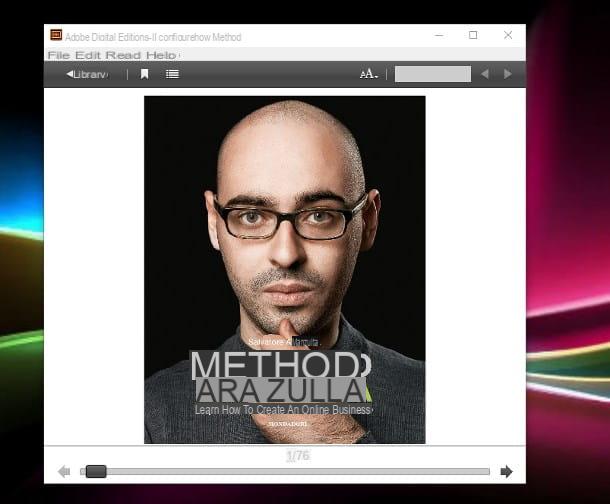
Task: Find next search result arrow
Action: coord(507,74)
